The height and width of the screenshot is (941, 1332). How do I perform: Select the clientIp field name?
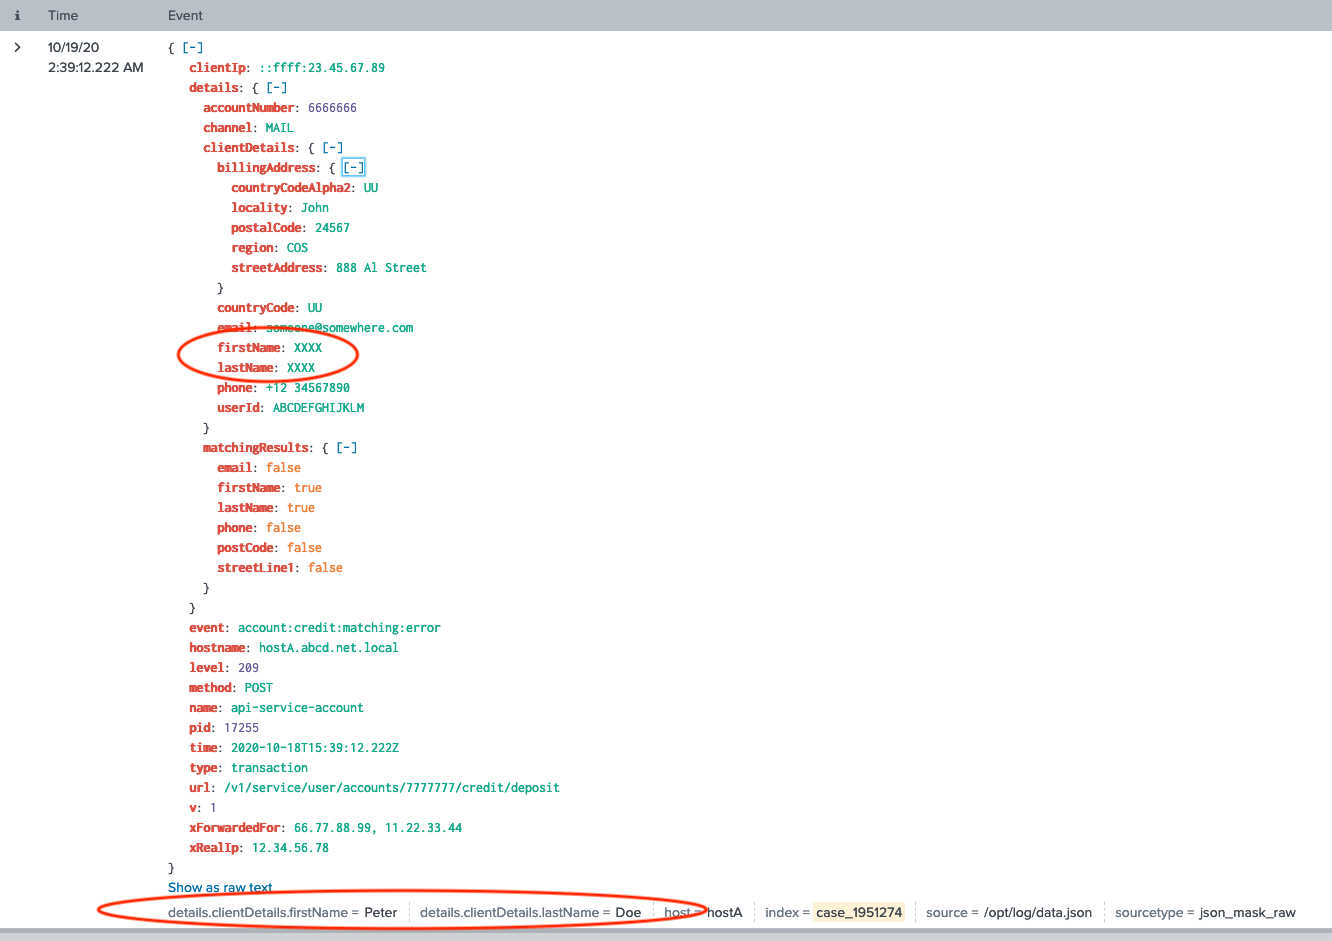[x=219, y=67]
